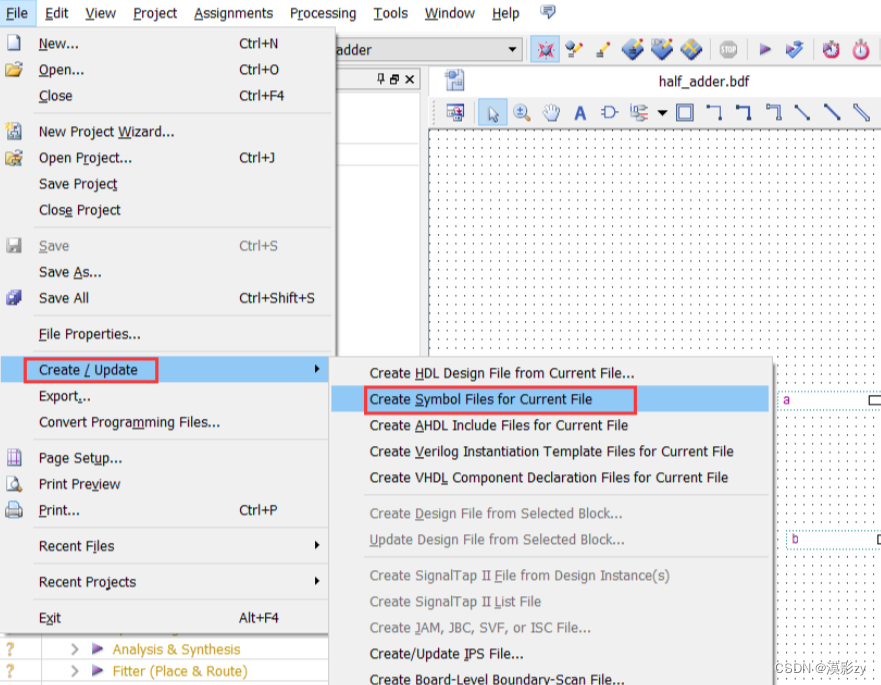Click the pin icon of the navigator panel

point(381,79)
